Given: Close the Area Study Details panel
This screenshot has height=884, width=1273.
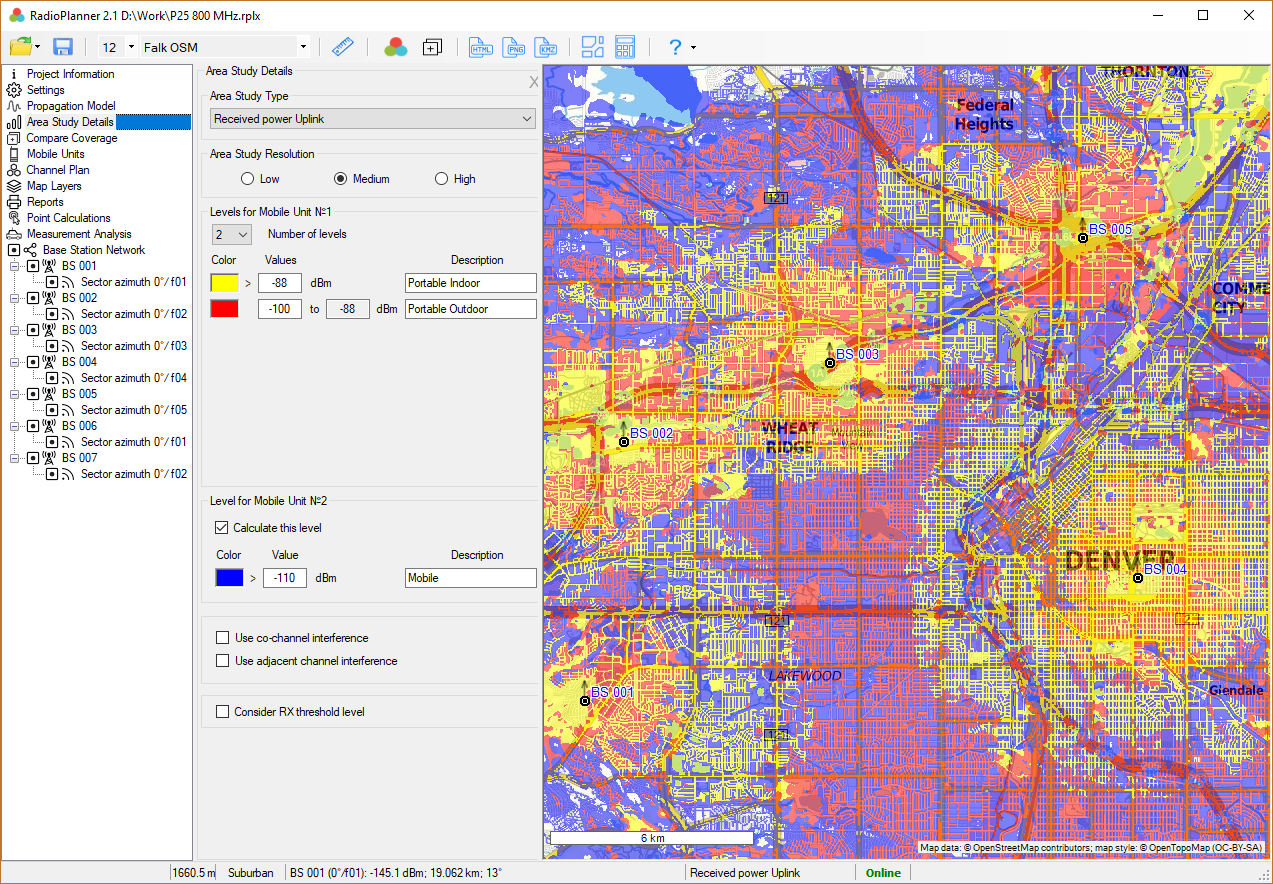Looking at the screenshot, I should tap(534, 82).
